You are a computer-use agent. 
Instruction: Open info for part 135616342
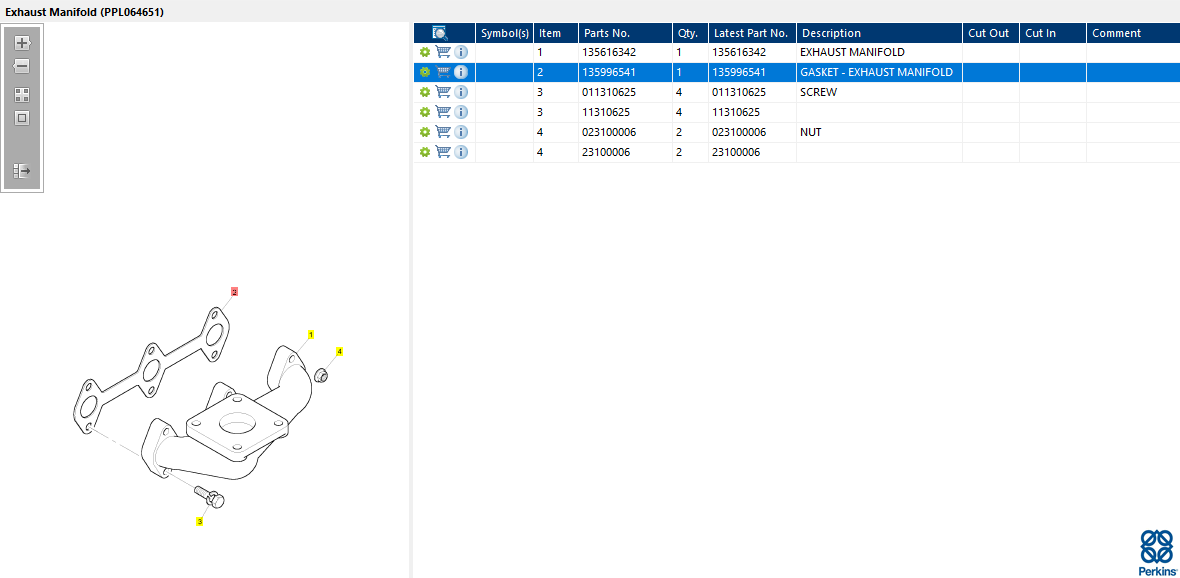pyautogui.click(x=461, y=53)
